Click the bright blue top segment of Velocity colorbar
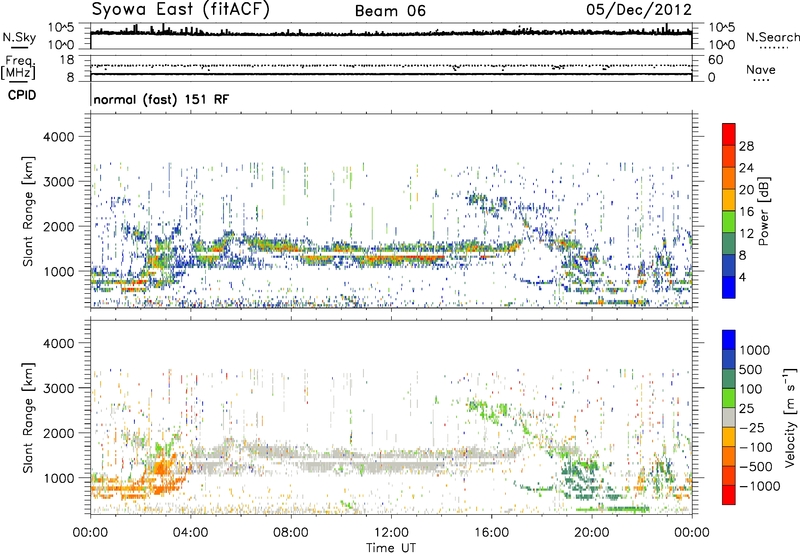The height and width of the screenshot is (554, 800). pyautogui.click(x=729, y=340)
